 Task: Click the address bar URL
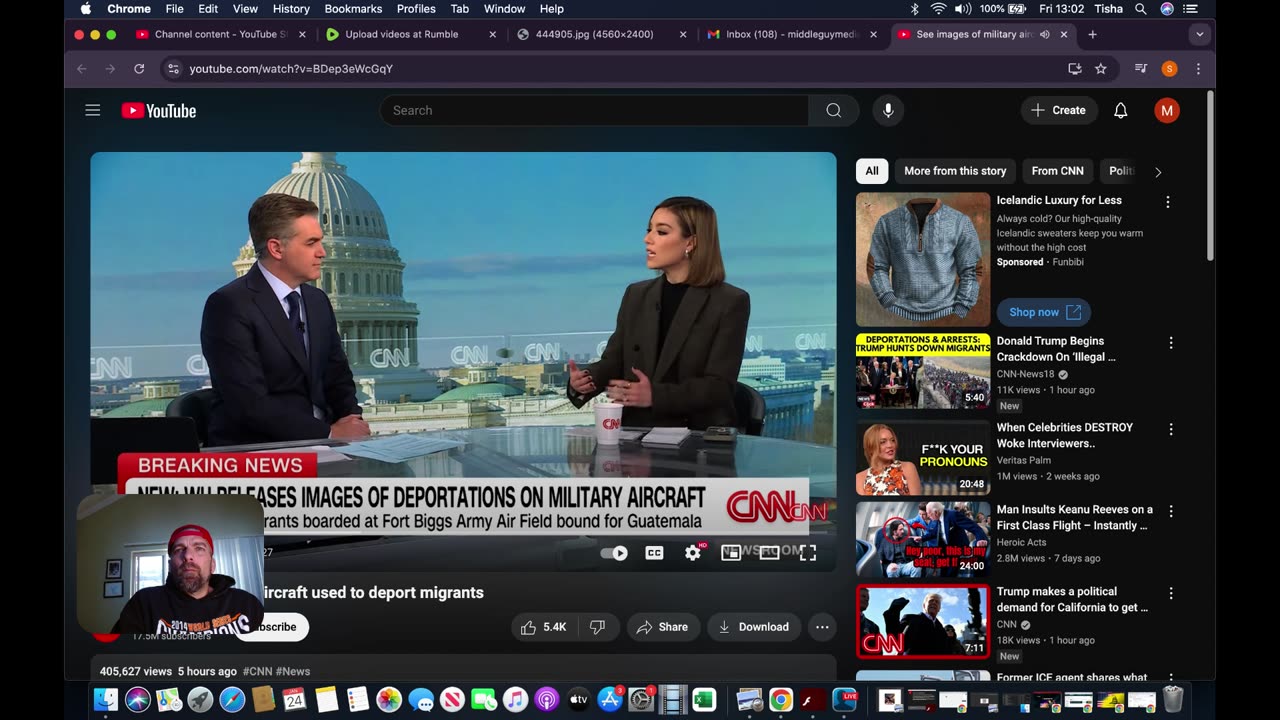291,69
